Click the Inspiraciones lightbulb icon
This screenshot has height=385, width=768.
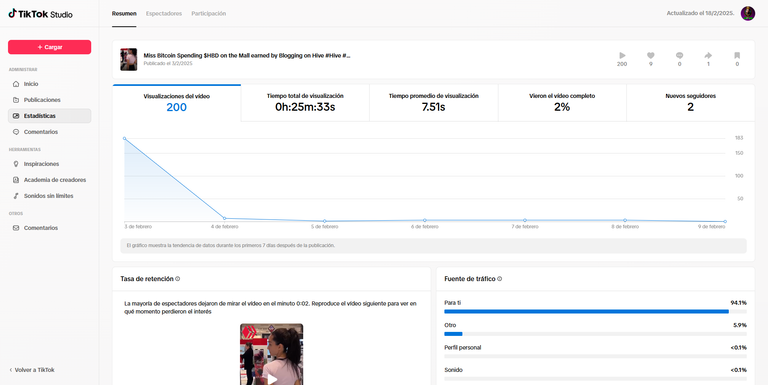[x=16, y=164]
